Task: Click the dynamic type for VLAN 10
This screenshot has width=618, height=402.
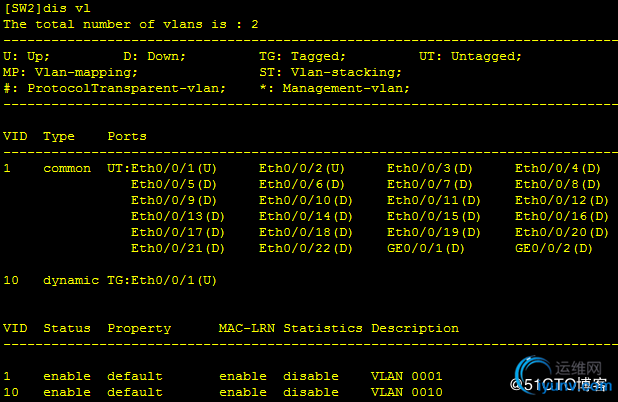Action: tap(71, 281)
